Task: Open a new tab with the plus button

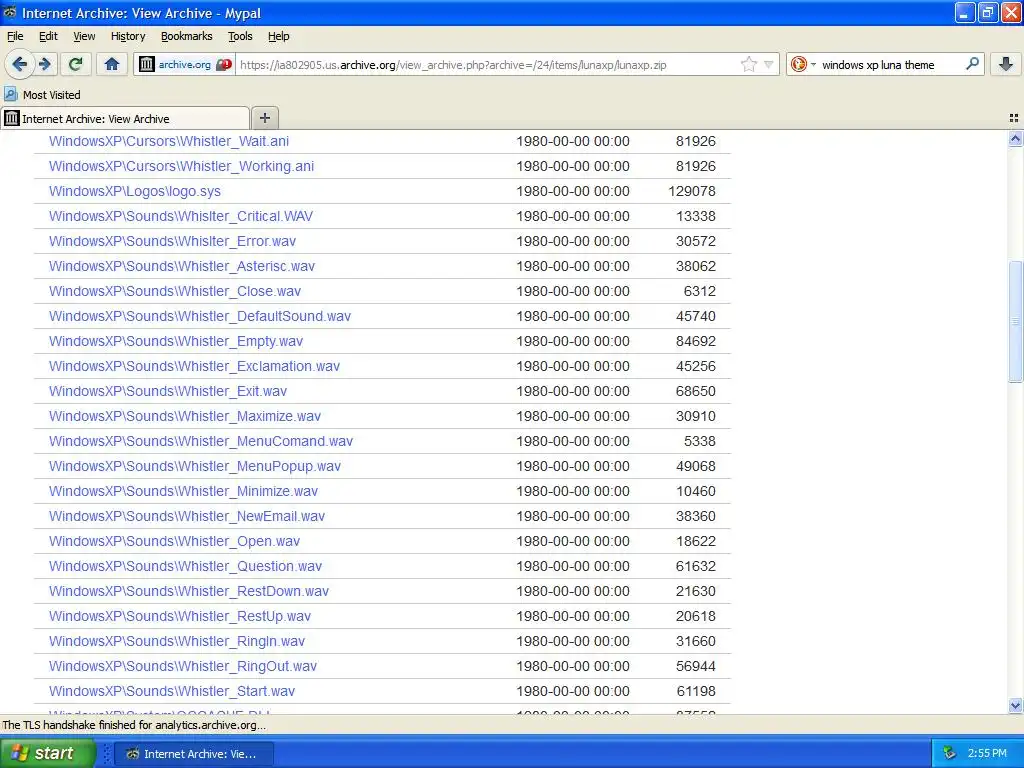Action: point(264,118)
